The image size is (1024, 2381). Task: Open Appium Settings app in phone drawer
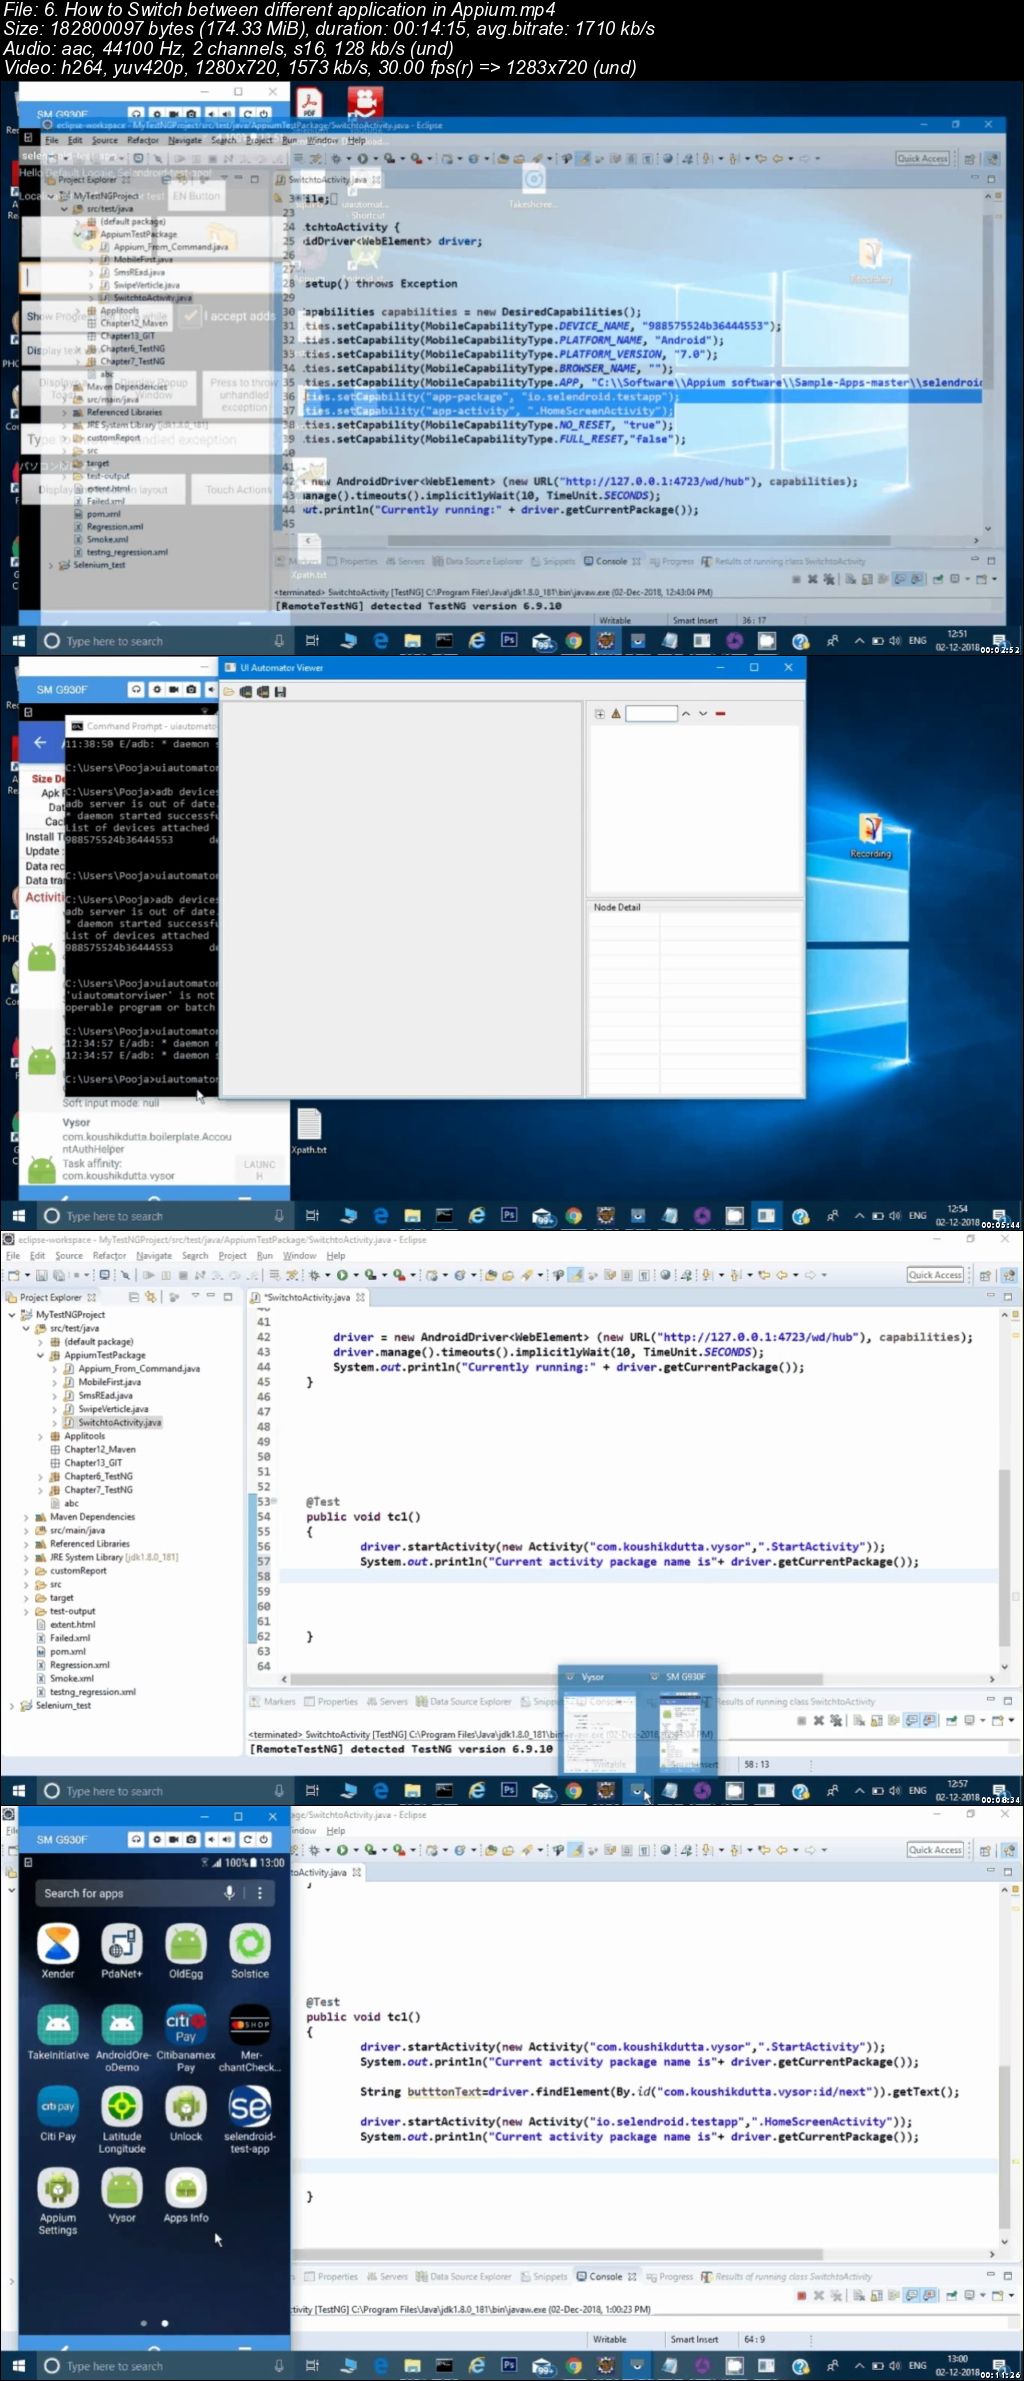click(x=58, y=2201)
